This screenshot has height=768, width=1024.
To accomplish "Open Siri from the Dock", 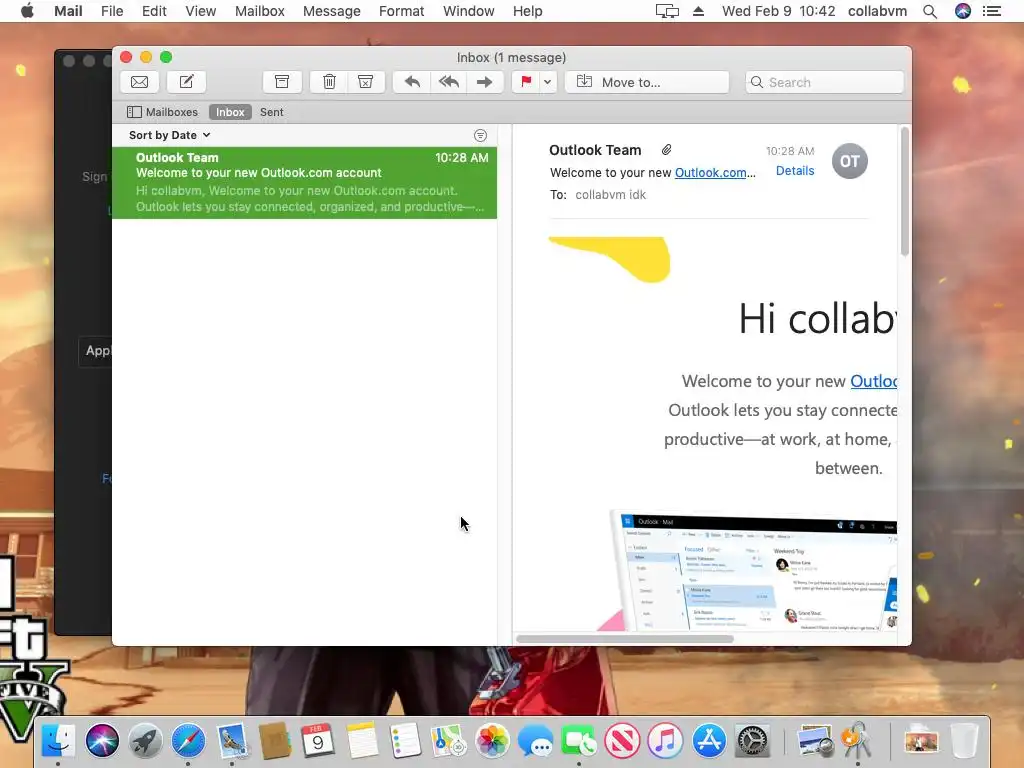I will pyautogui.click(x=102, y=741).
